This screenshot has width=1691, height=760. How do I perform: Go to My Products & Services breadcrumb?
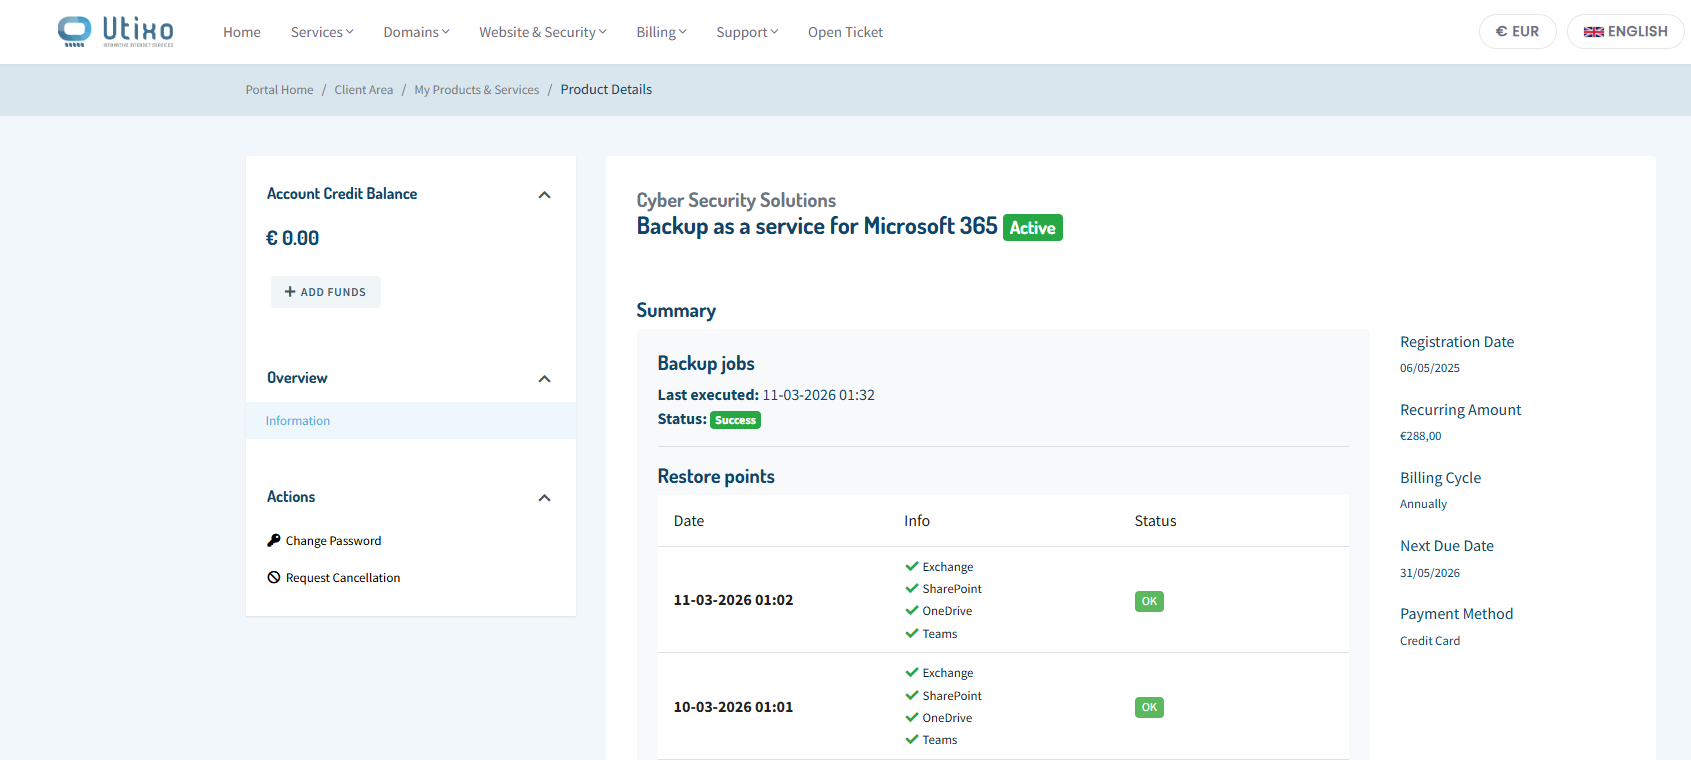[x=477, y=90]
